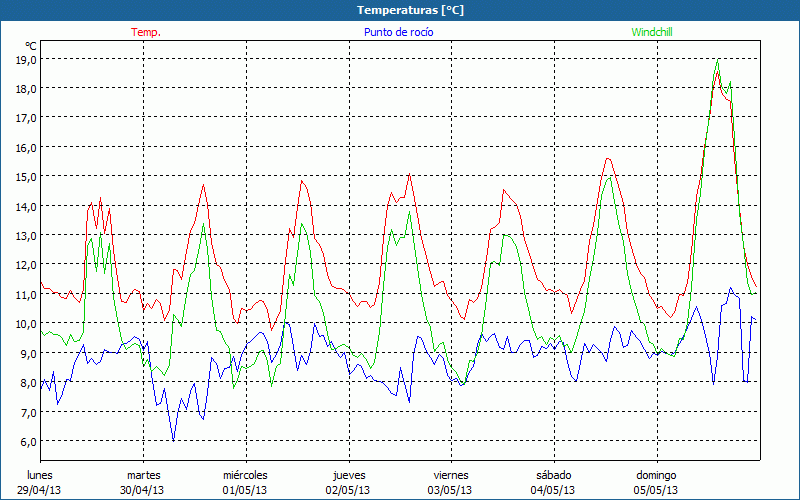Click the miércoles day label
This screenshot has width=800, height=500.
(245, 475)
